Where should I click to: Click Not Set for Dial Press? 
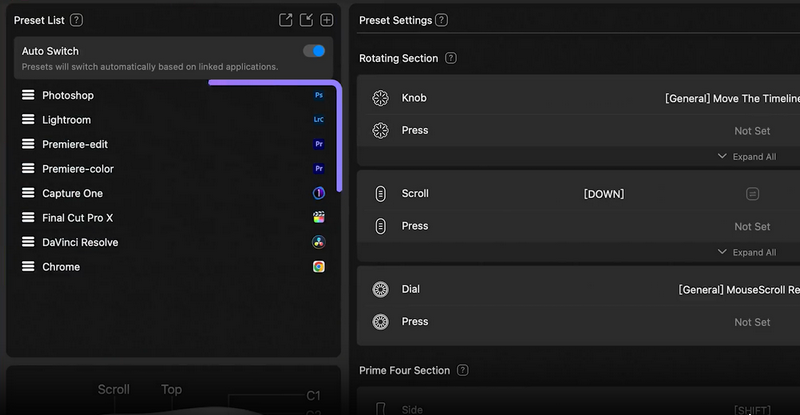(752, 323)
